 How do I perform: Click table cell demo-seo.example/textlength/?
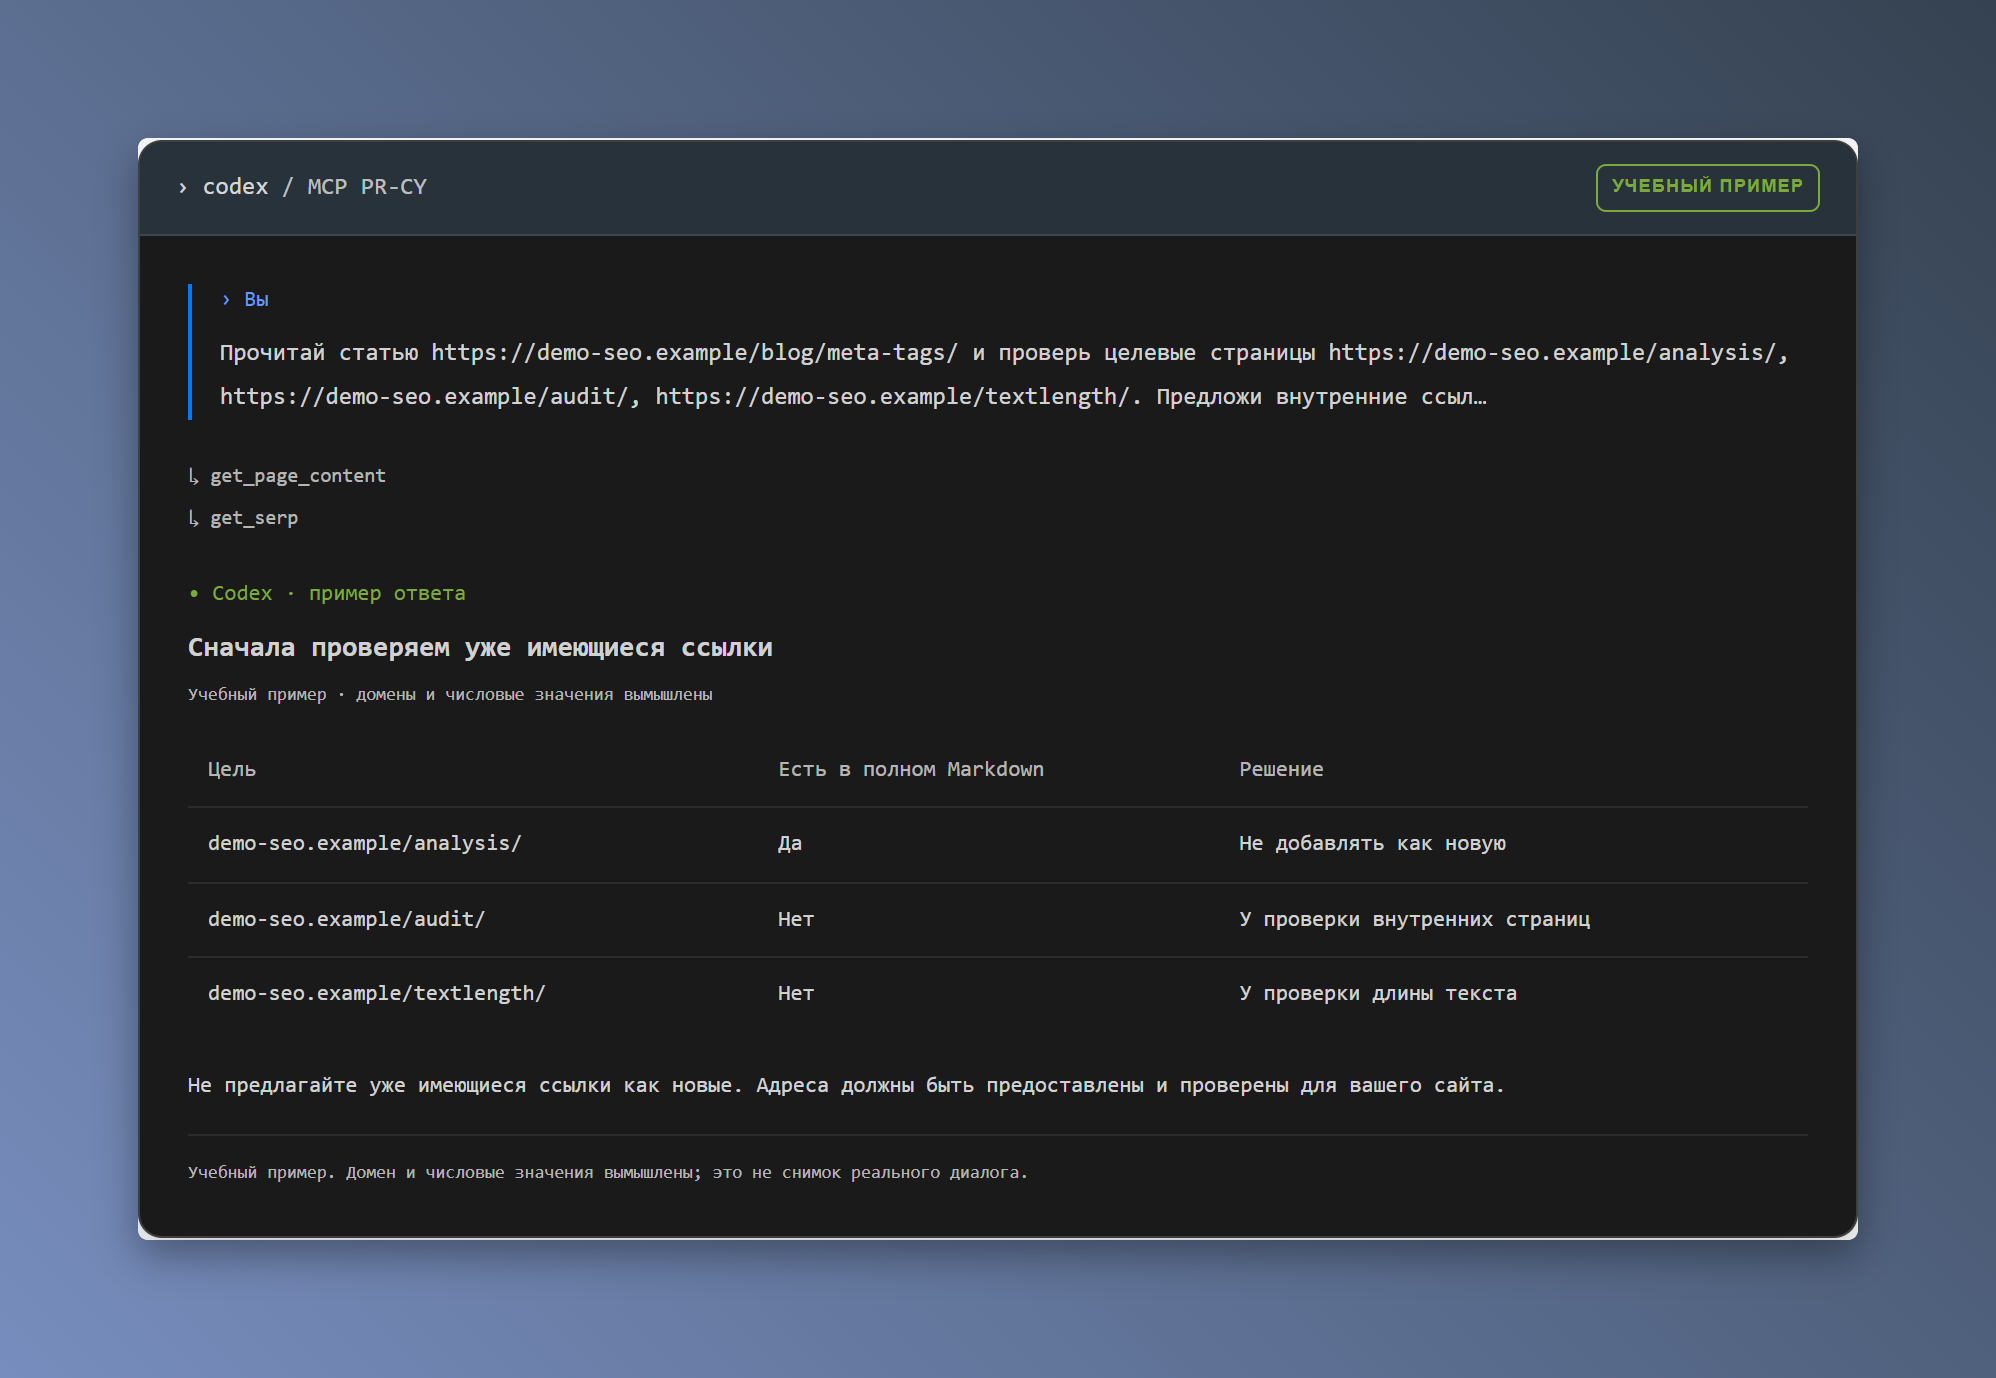[376, 994]
